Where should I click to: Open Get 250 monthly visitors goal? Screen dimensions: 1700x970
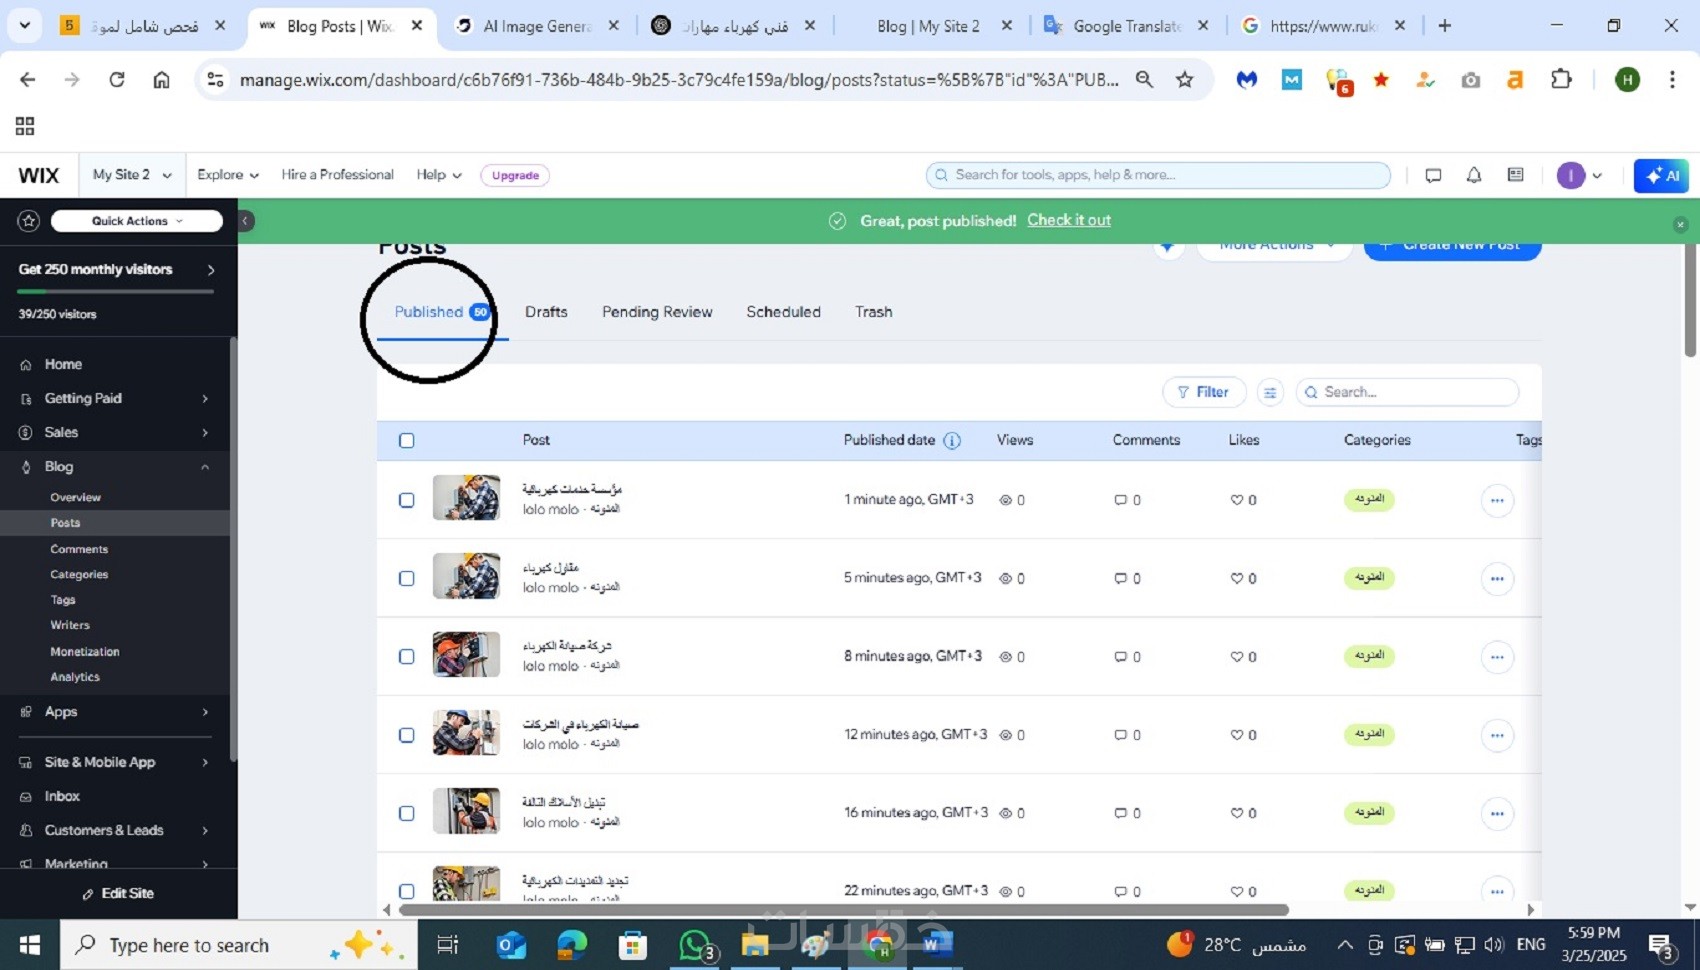pos(116,270)
